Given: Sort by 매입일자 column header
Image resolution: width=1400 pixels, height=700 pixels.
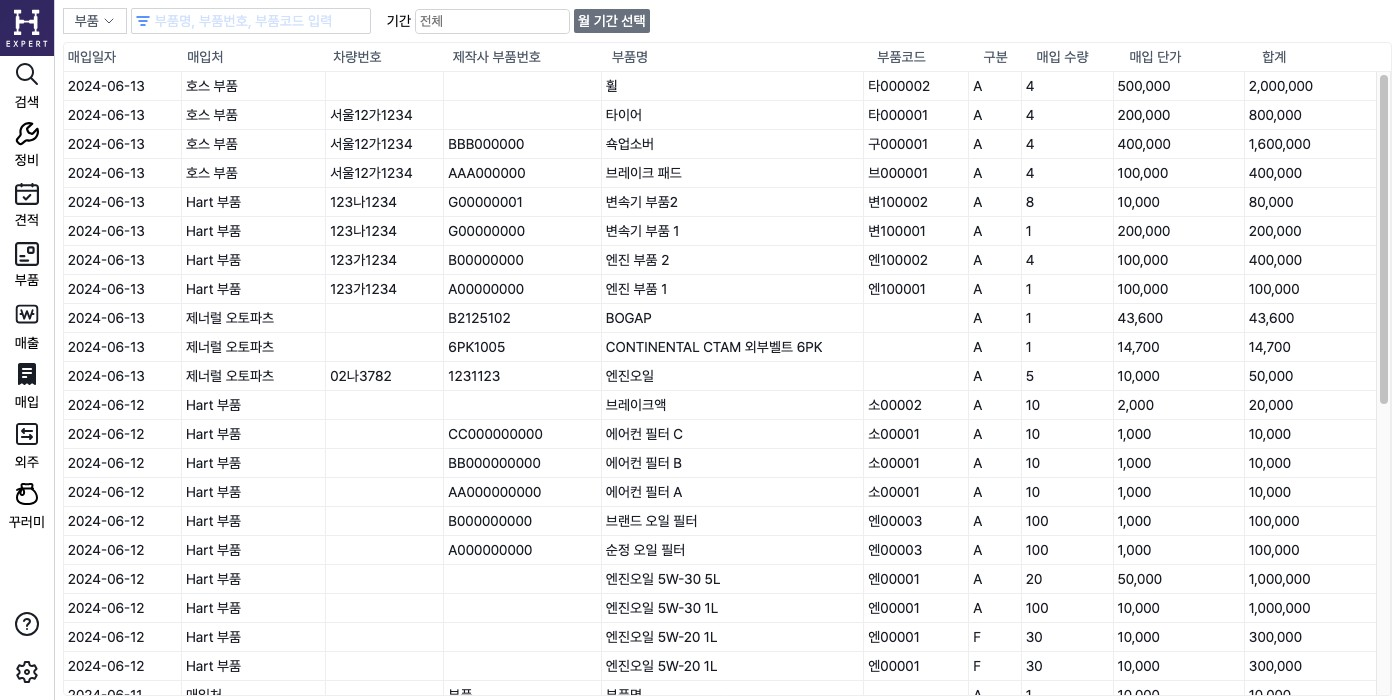Looking at the screenshot, I should click(92, 57).
